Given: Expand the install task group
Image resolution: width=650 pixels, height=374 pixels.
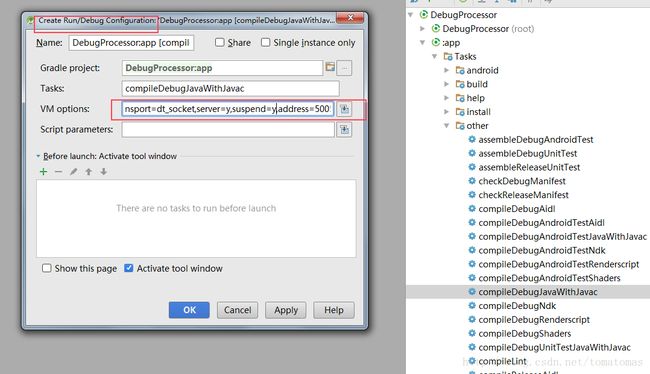Looking at the screenshot, I should pos(446,112).
